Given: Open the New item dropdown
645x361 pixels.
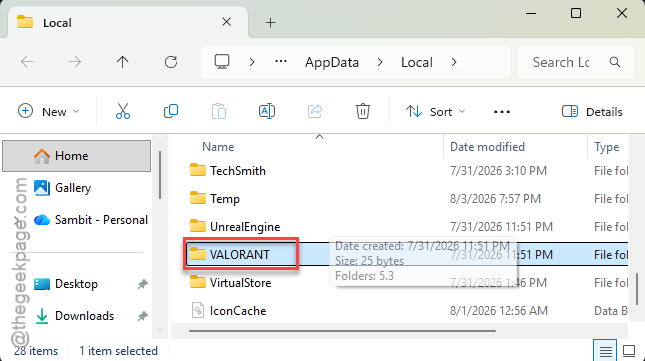Looking at the screenshot, I should point(49,111).
